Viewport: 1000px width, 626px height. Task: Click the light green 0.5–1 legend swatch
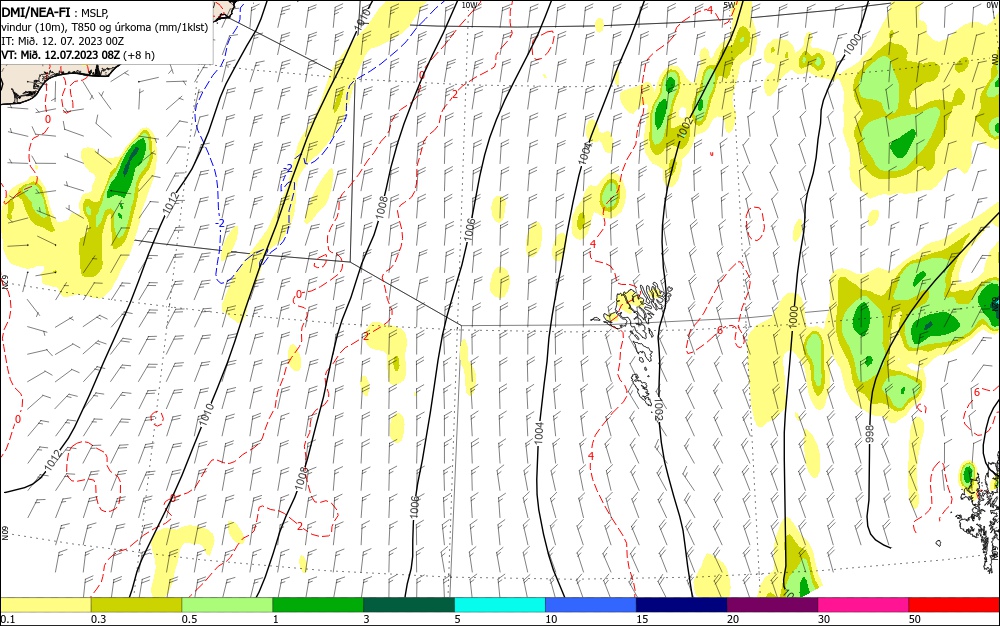227,605
